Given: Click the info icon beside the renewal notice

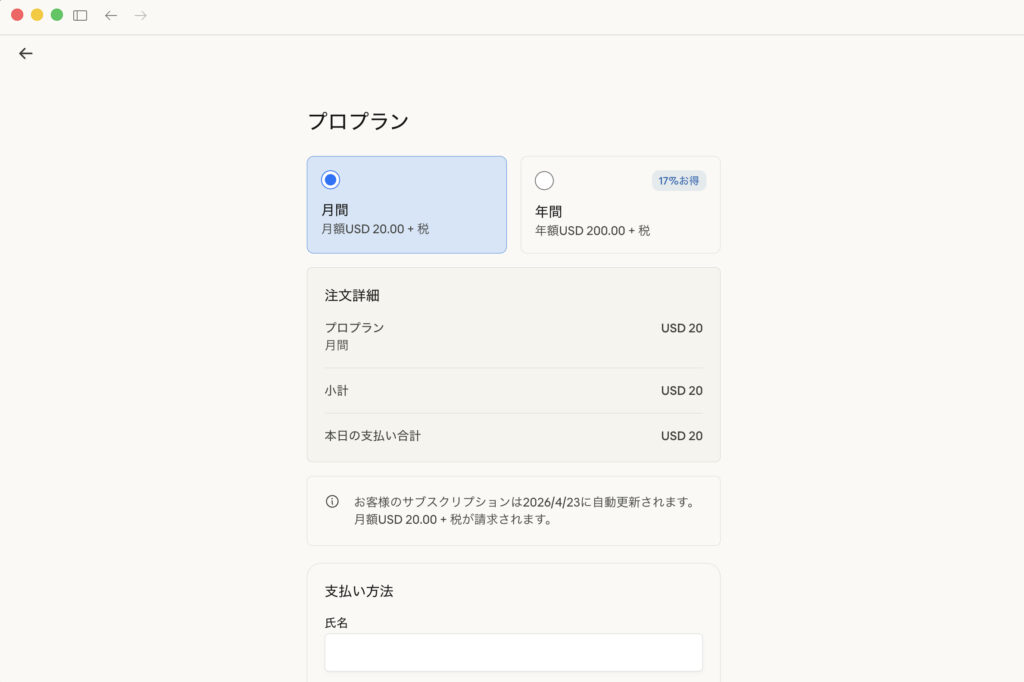Looking at the screenshot, I should tap(333, 502).
